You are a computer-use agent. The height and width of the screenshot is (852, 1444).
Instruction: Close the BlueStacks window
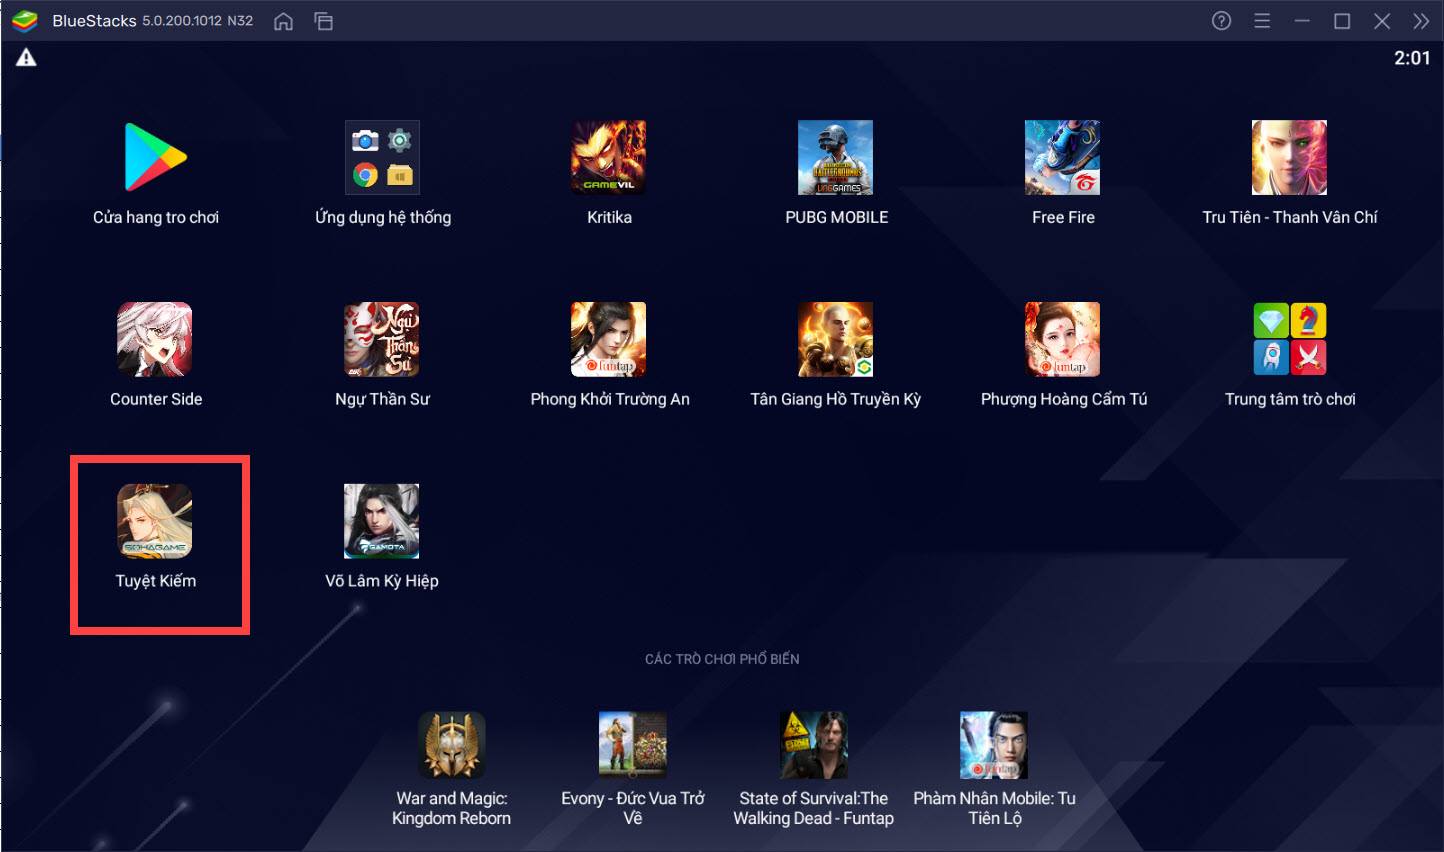tap(1382, 21)
